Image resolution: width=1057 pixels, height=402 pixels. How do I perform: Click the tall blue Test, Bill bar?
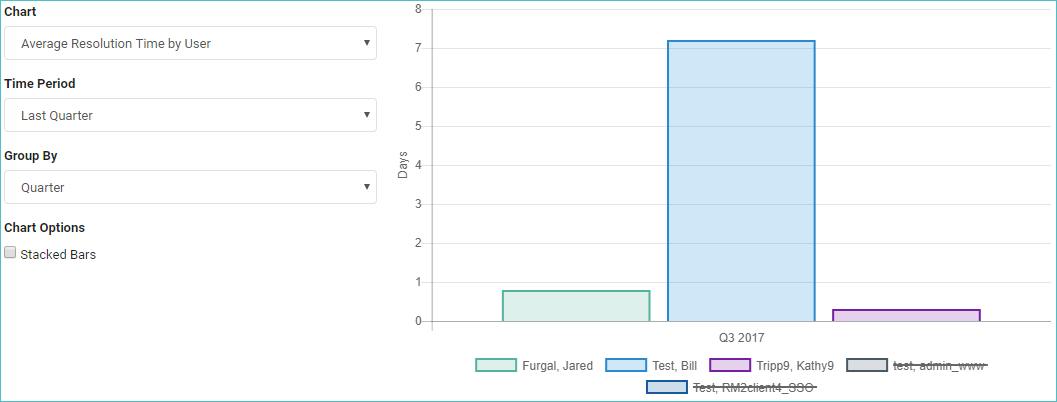(742, 181)
